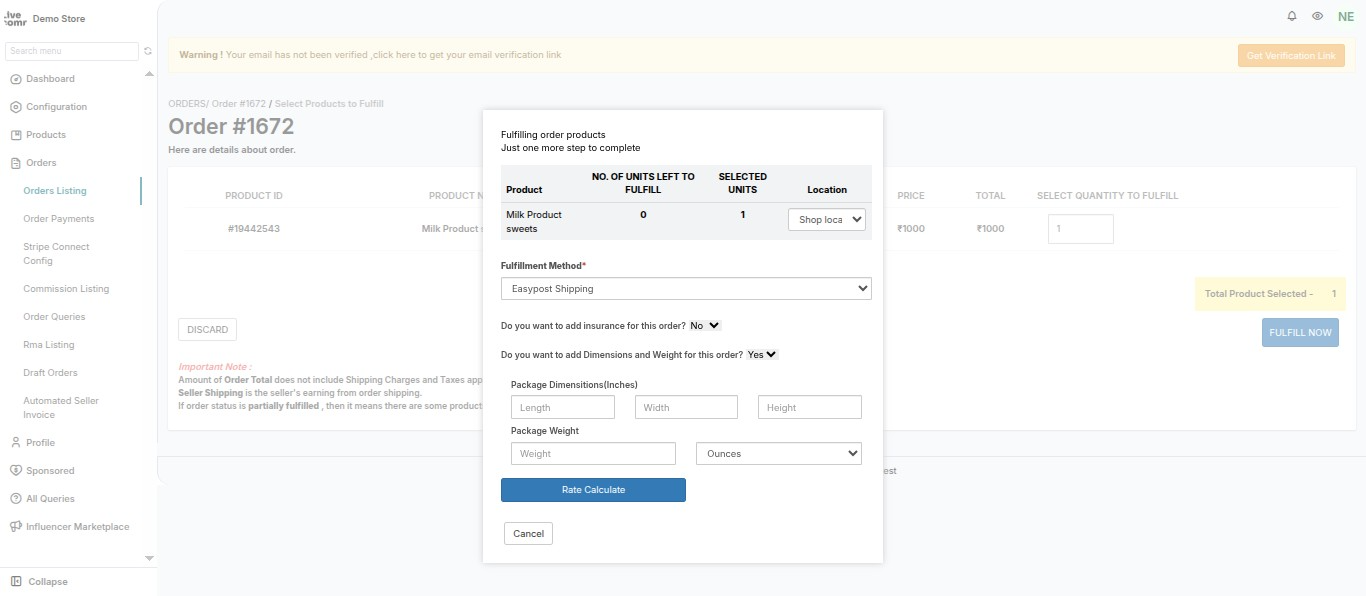The width and height of the screenshot is (1366, 596).
Task: Click the Profile person icon
Action: pos(16,442)
